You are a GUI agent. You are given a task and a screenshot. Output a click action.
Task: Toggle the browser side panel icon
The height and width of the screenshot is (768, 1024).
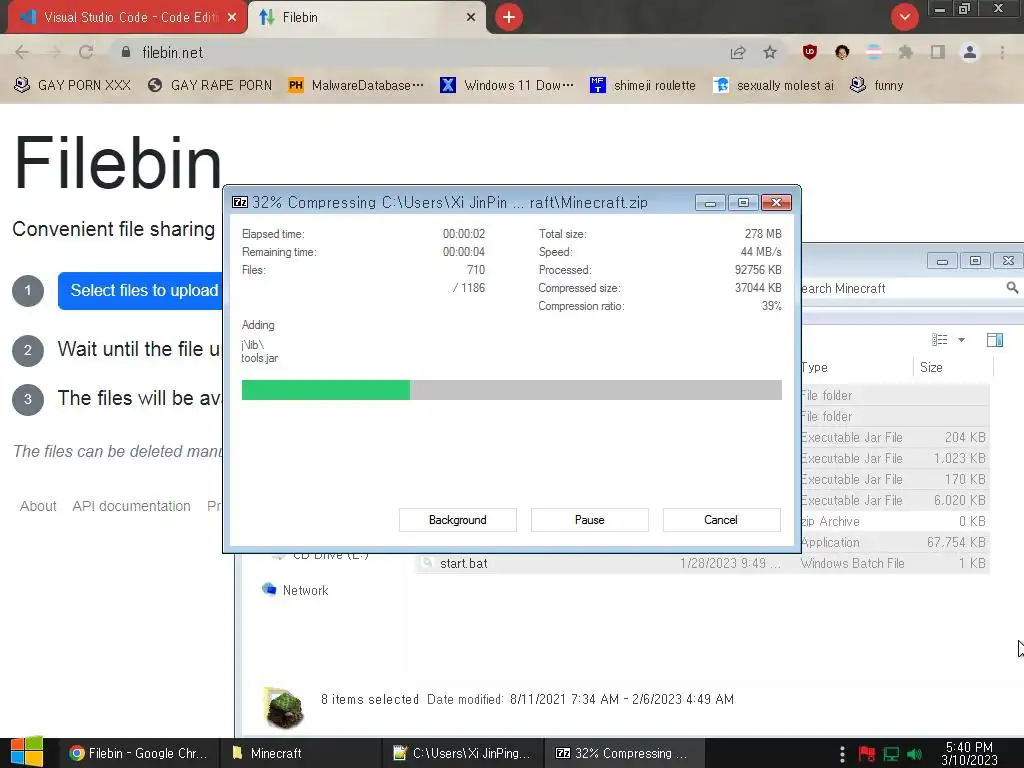pos(937,52)
